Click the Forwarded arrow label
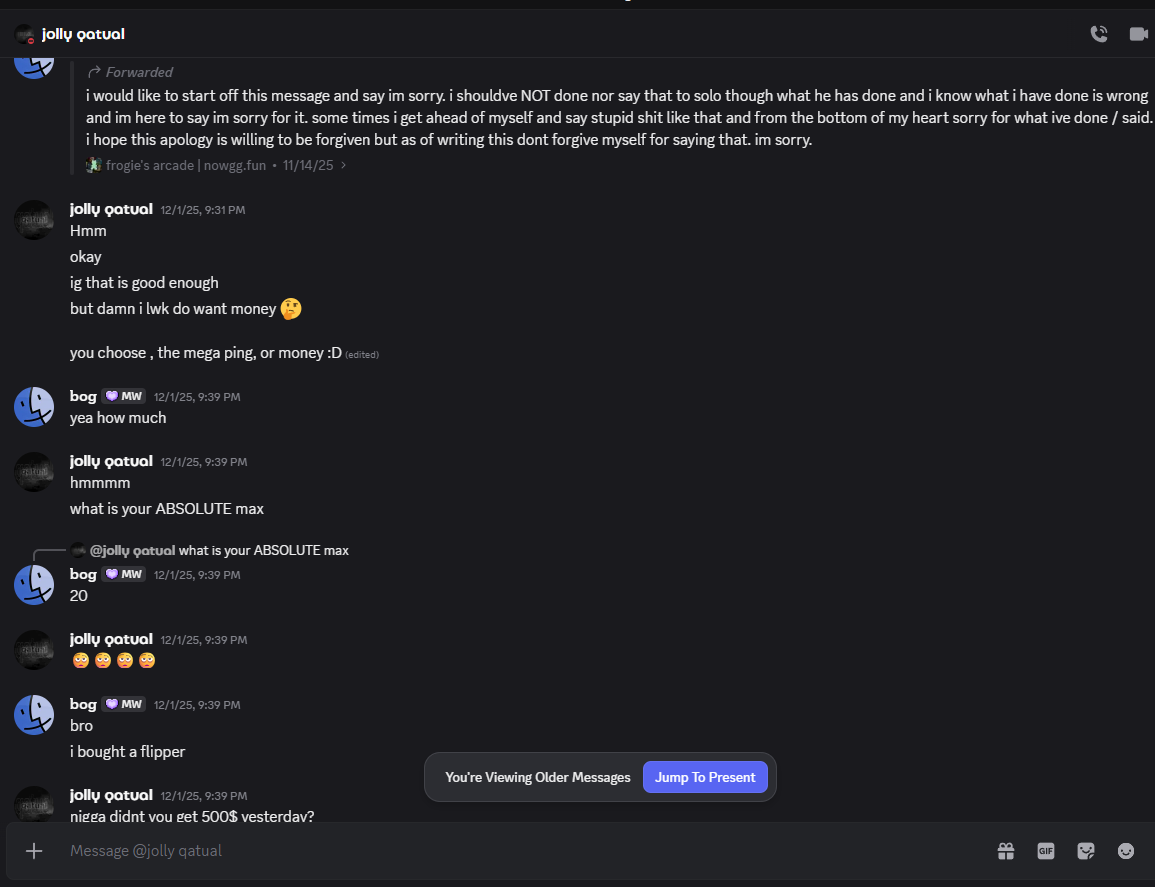This screenshot has width=1155, height=887. point(130,72)
